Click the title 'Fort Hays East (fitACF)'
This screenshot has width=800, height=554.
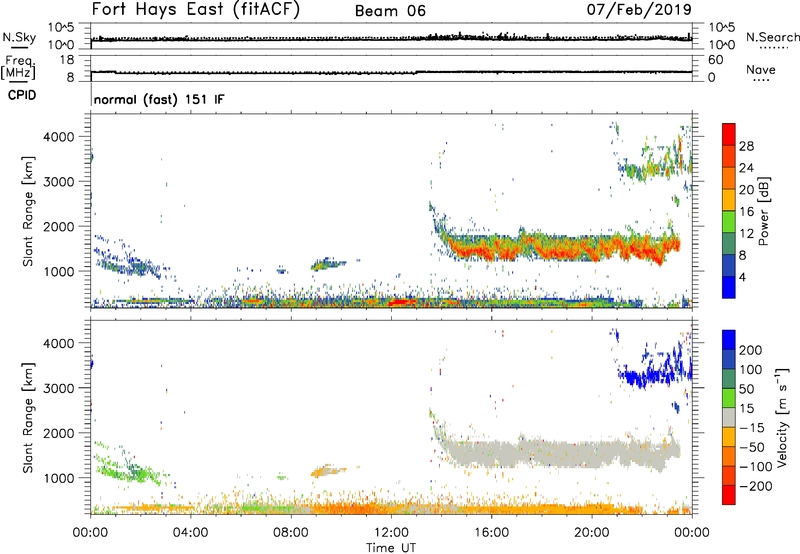[195, 9]
